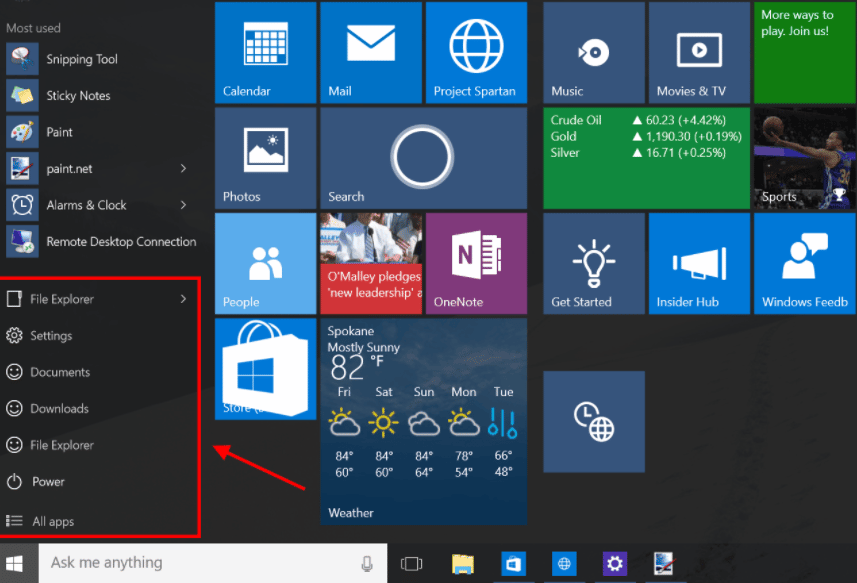Open File Explorer from the taskbar
Image resolution: width=857 pixels, height=583 pixels.
(x=462, y=563)
